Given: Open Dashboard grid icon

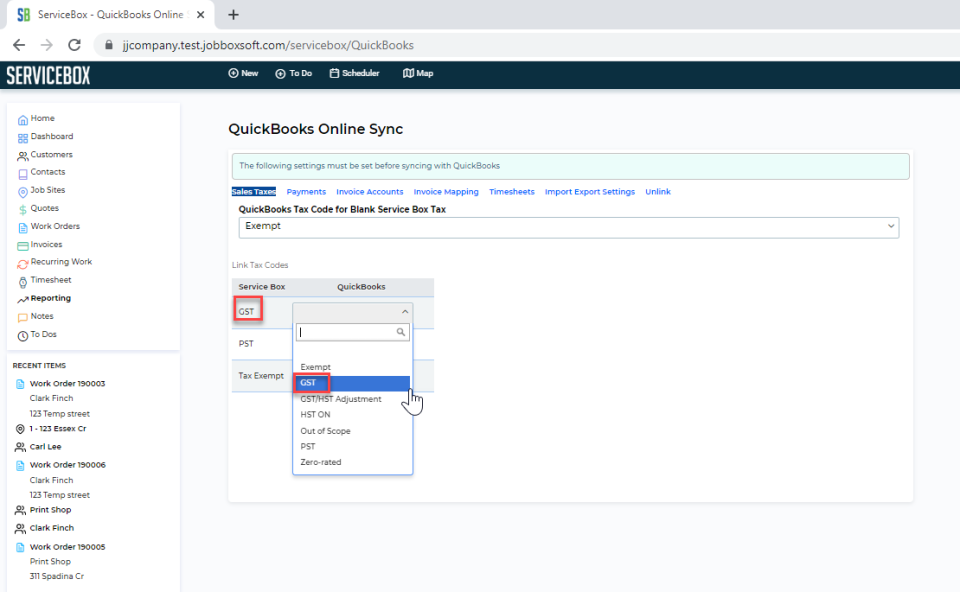Looking at the screenshot, I should click(x=23, y=138).
